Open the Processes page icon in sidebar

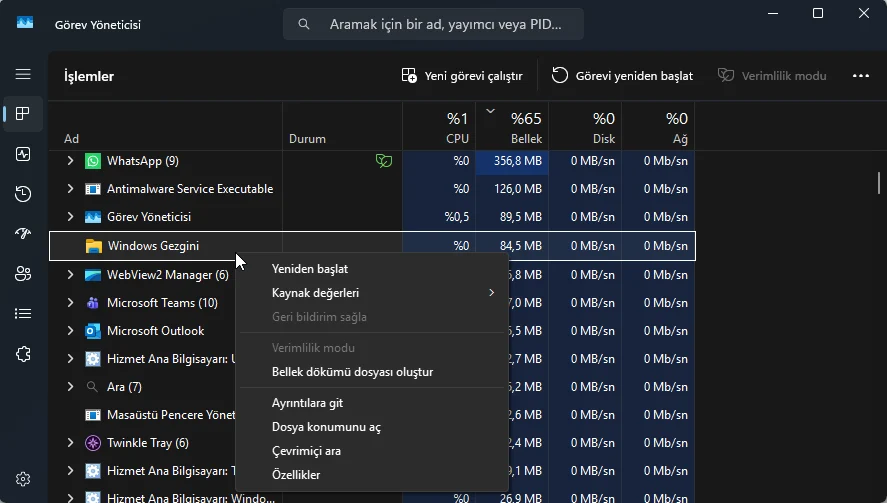(23, 114)
